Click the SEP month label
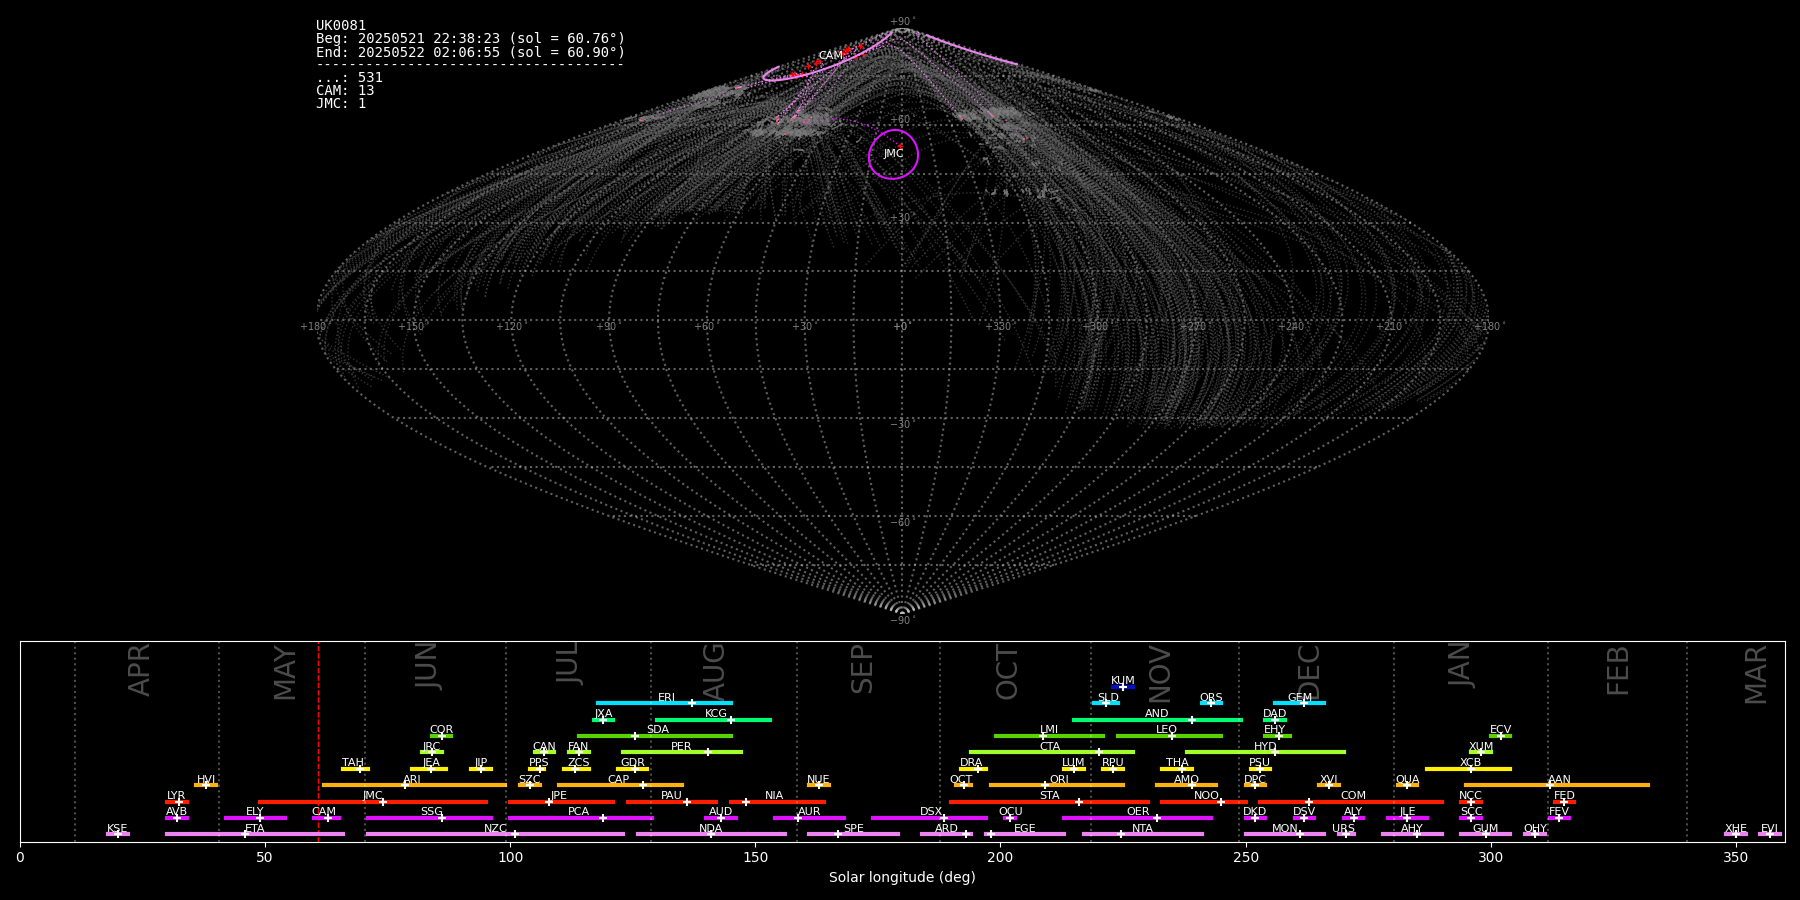Viewport: 1800px width, 900px height. point(862,669)
